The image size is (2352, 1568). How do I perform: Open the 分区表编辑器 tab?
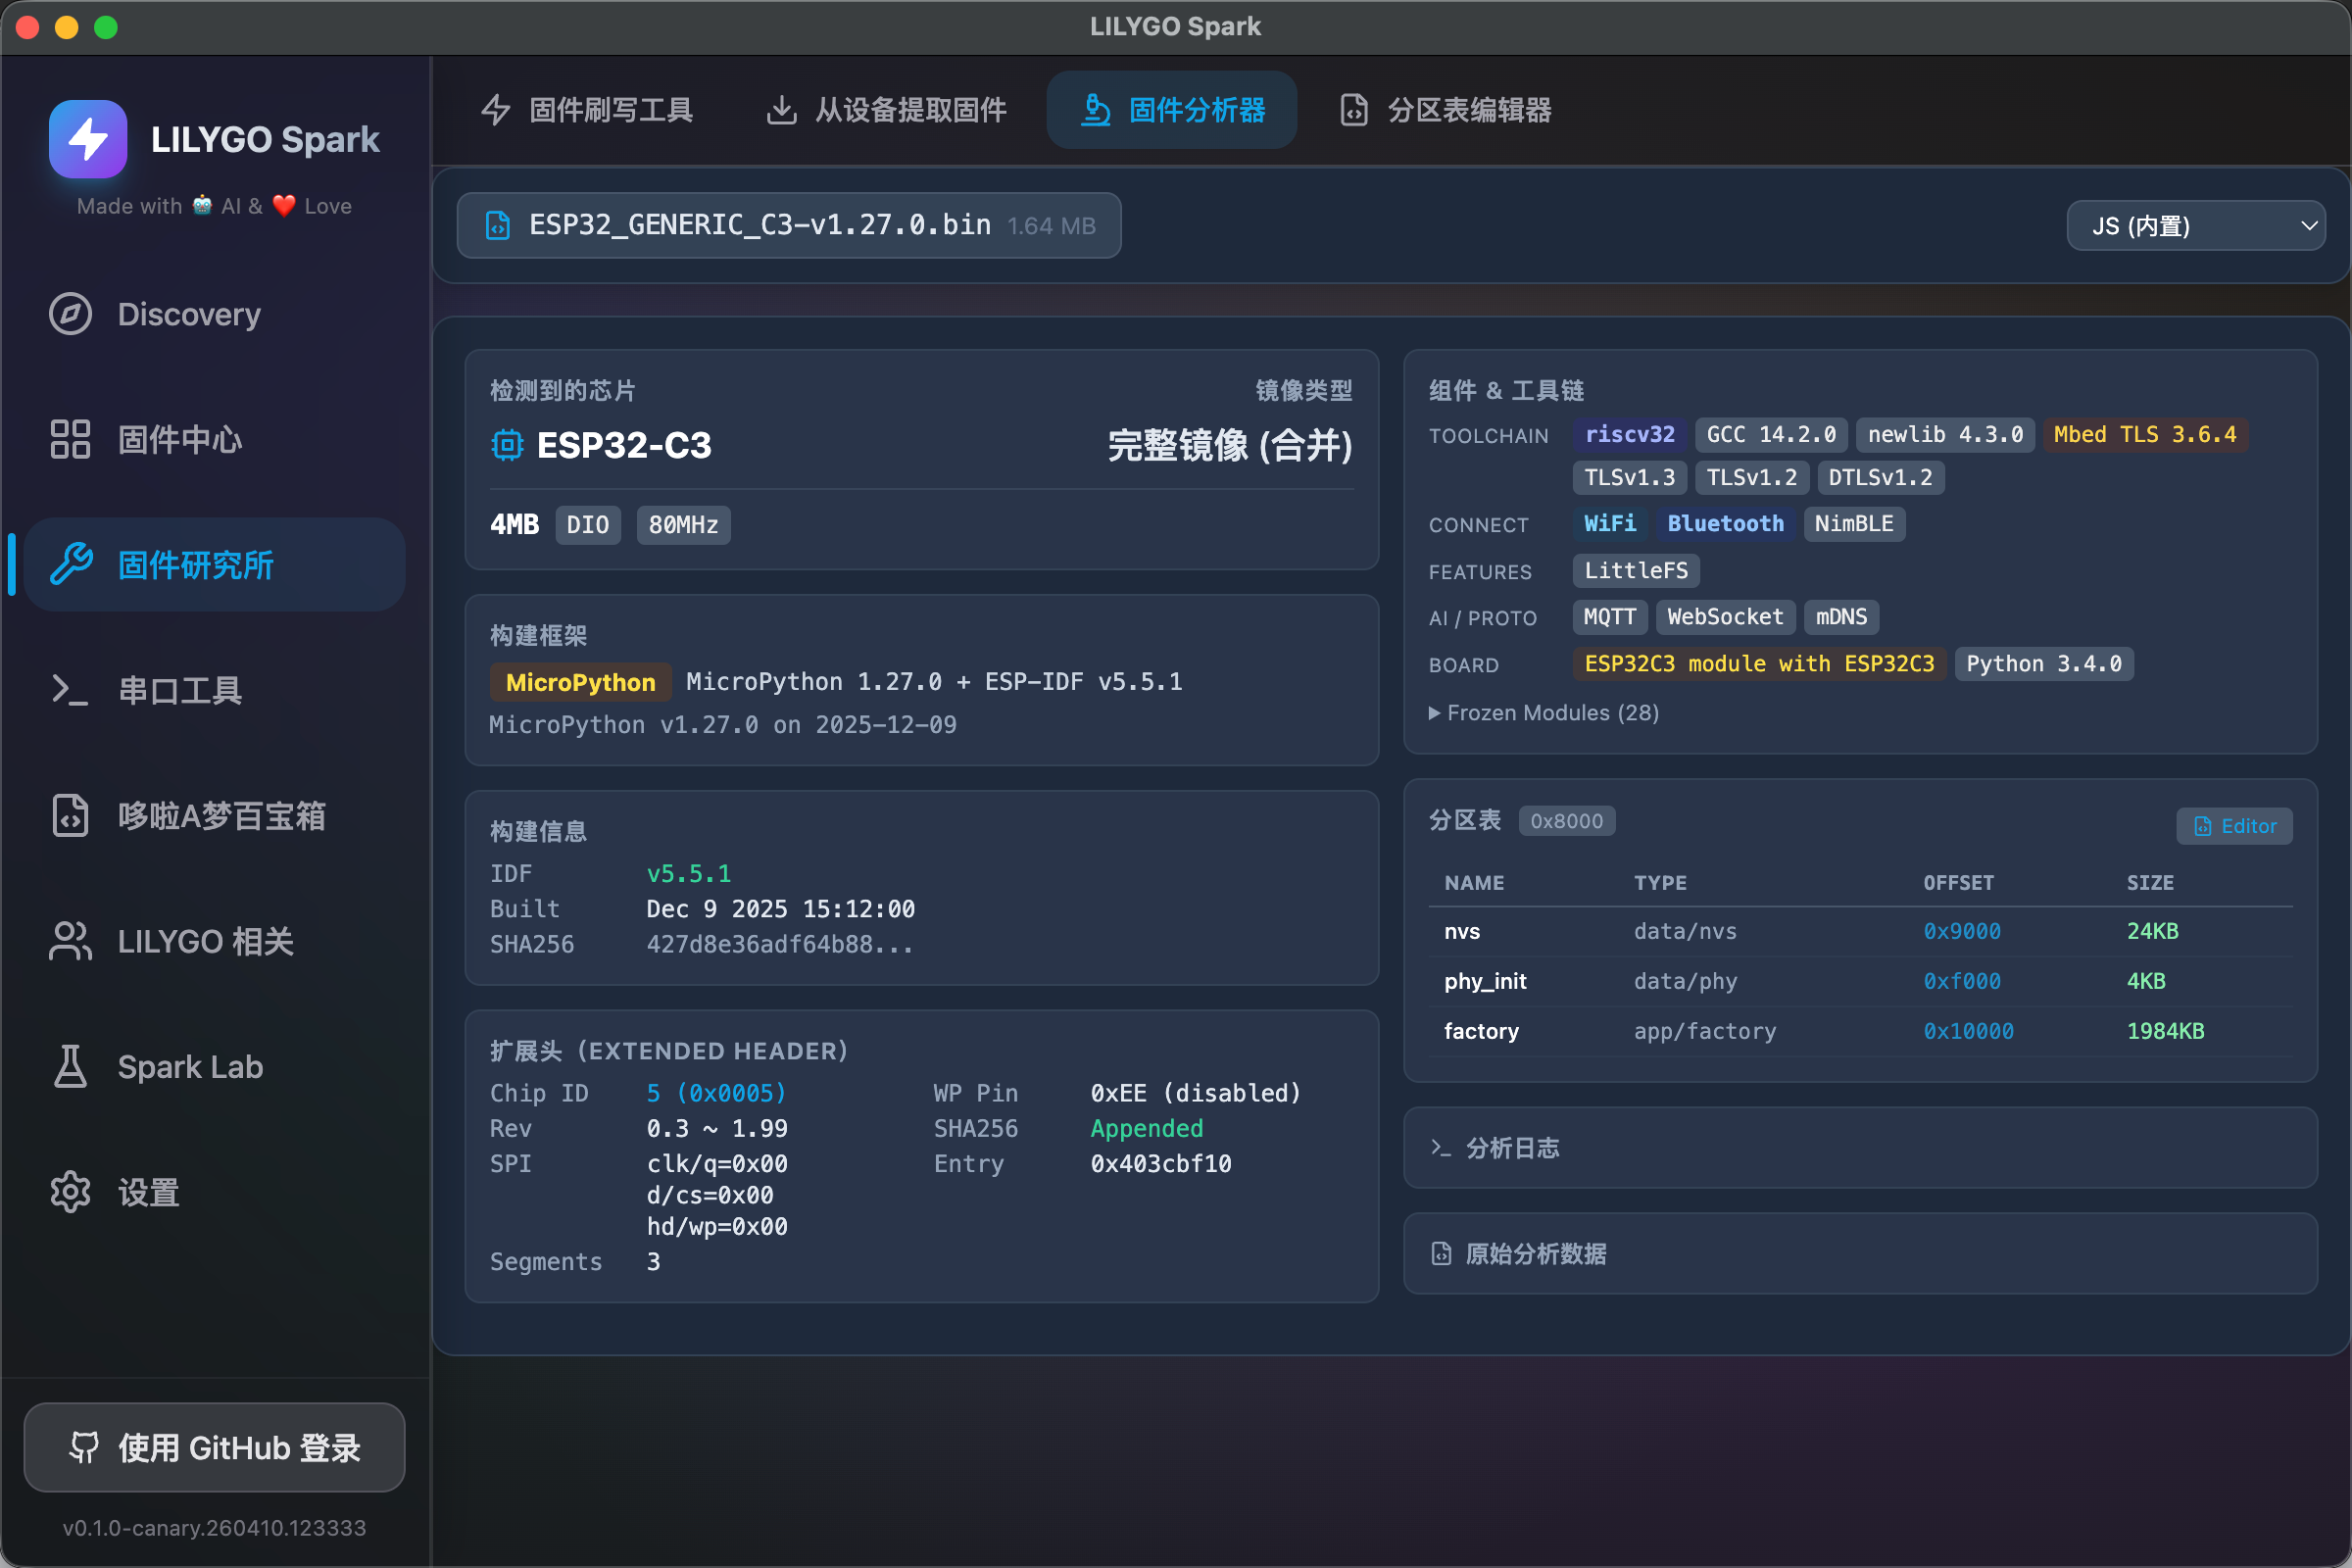click(1446, 110)
